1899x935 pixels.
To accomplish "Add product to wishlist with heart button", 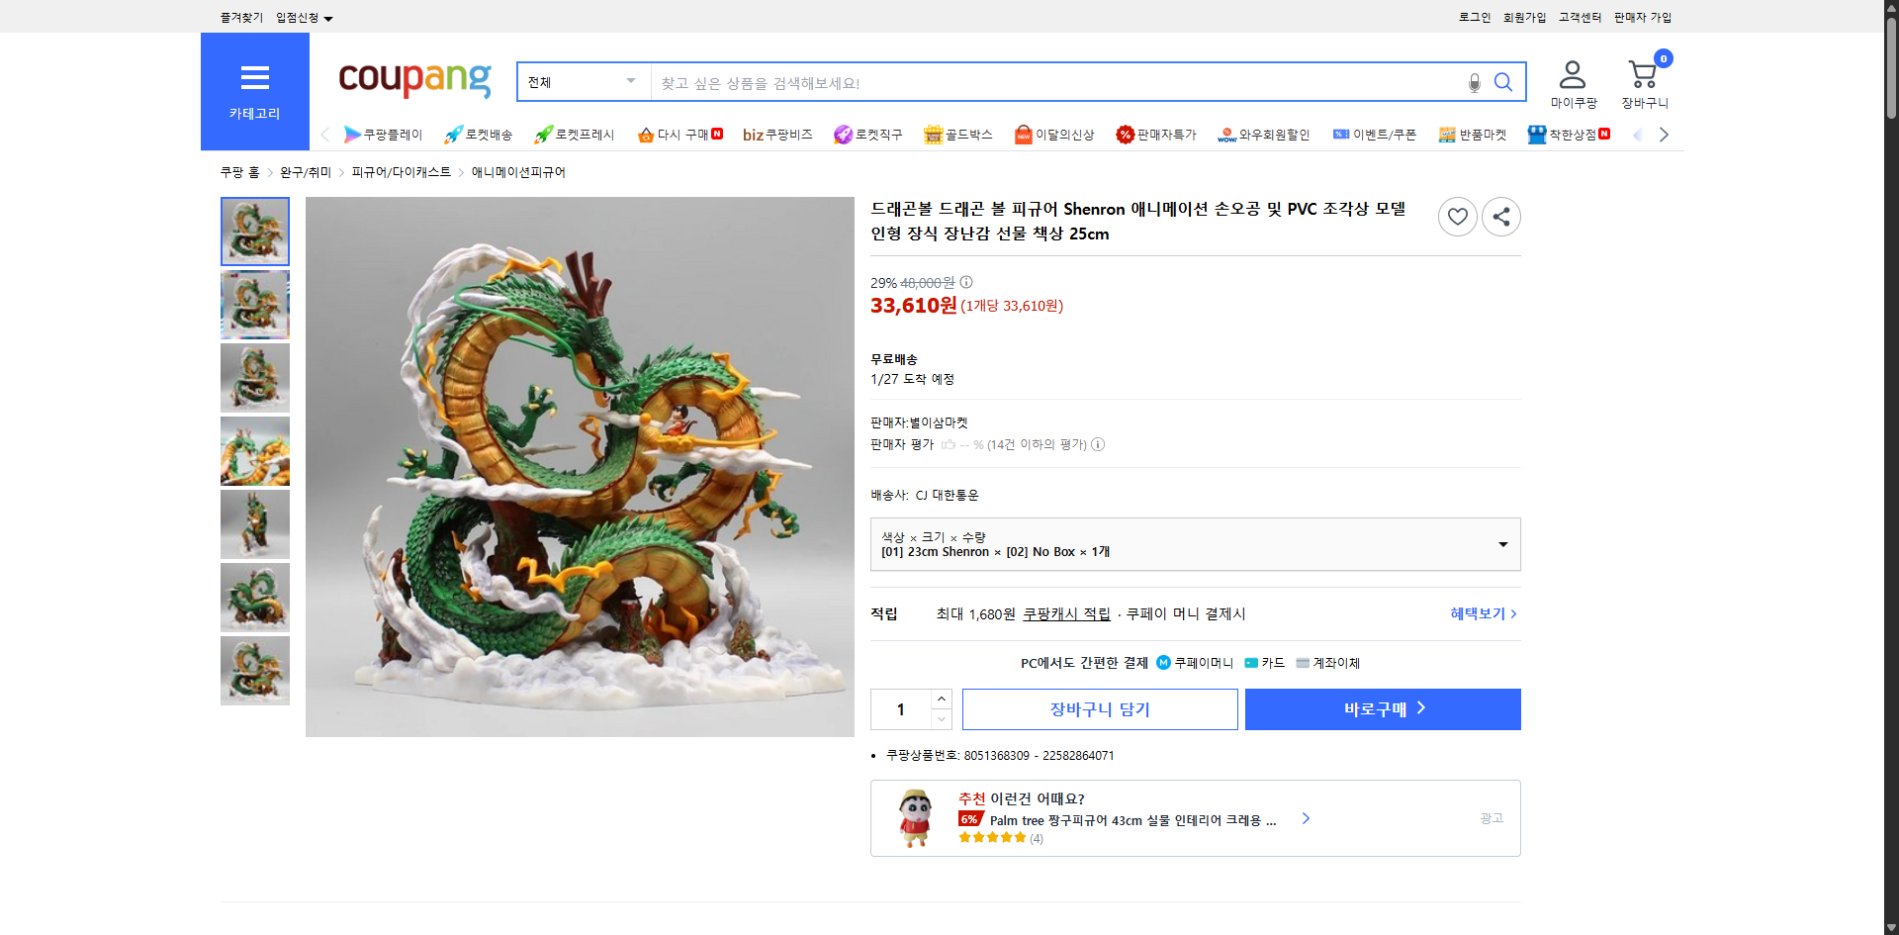I will click(1457, 216).
